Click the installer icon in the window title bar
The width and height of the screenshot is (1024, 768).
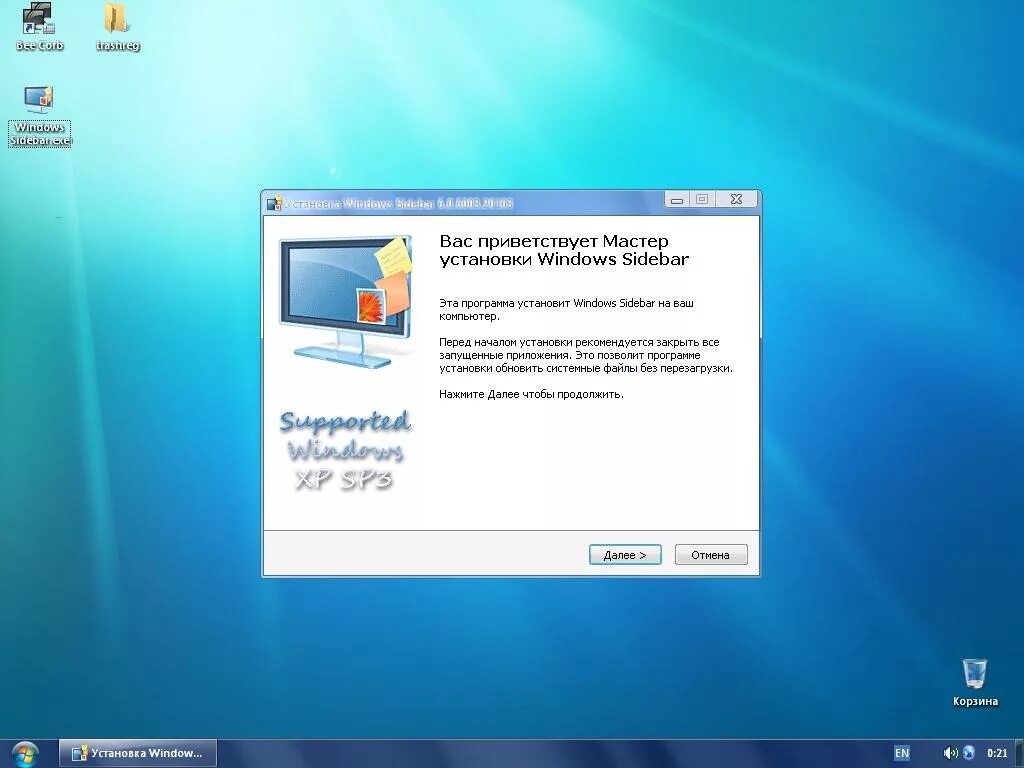pos(273,202)
